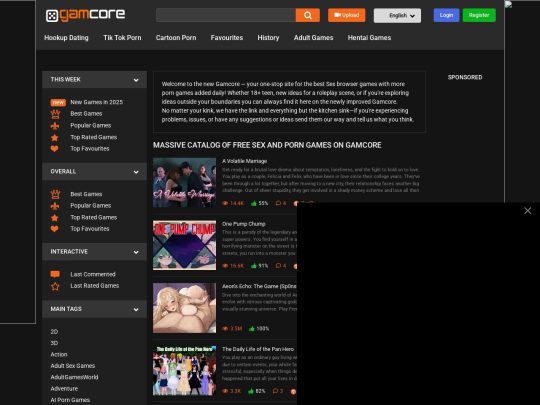Click the heart icon beside This Week Top Favourites

pyautogui.click(x=55, y=149)
